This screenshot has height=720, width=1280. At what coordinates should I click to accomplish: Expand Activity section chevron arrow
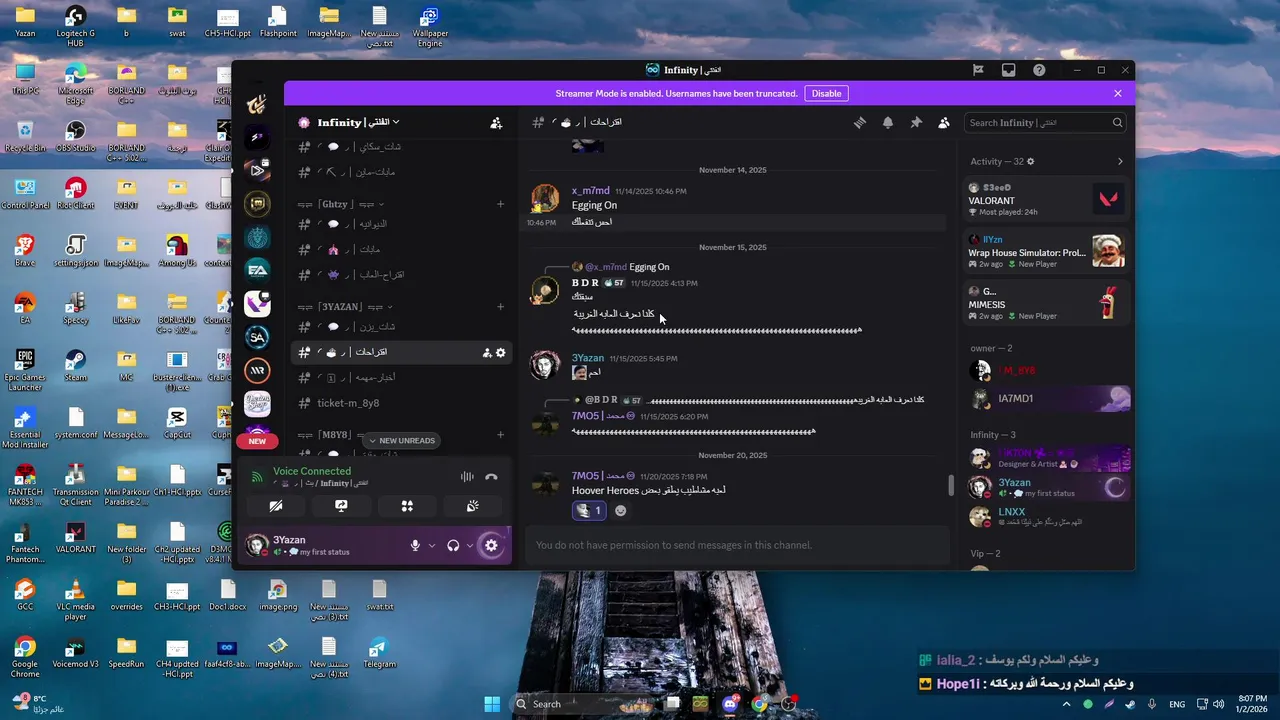coord(1120,161)
